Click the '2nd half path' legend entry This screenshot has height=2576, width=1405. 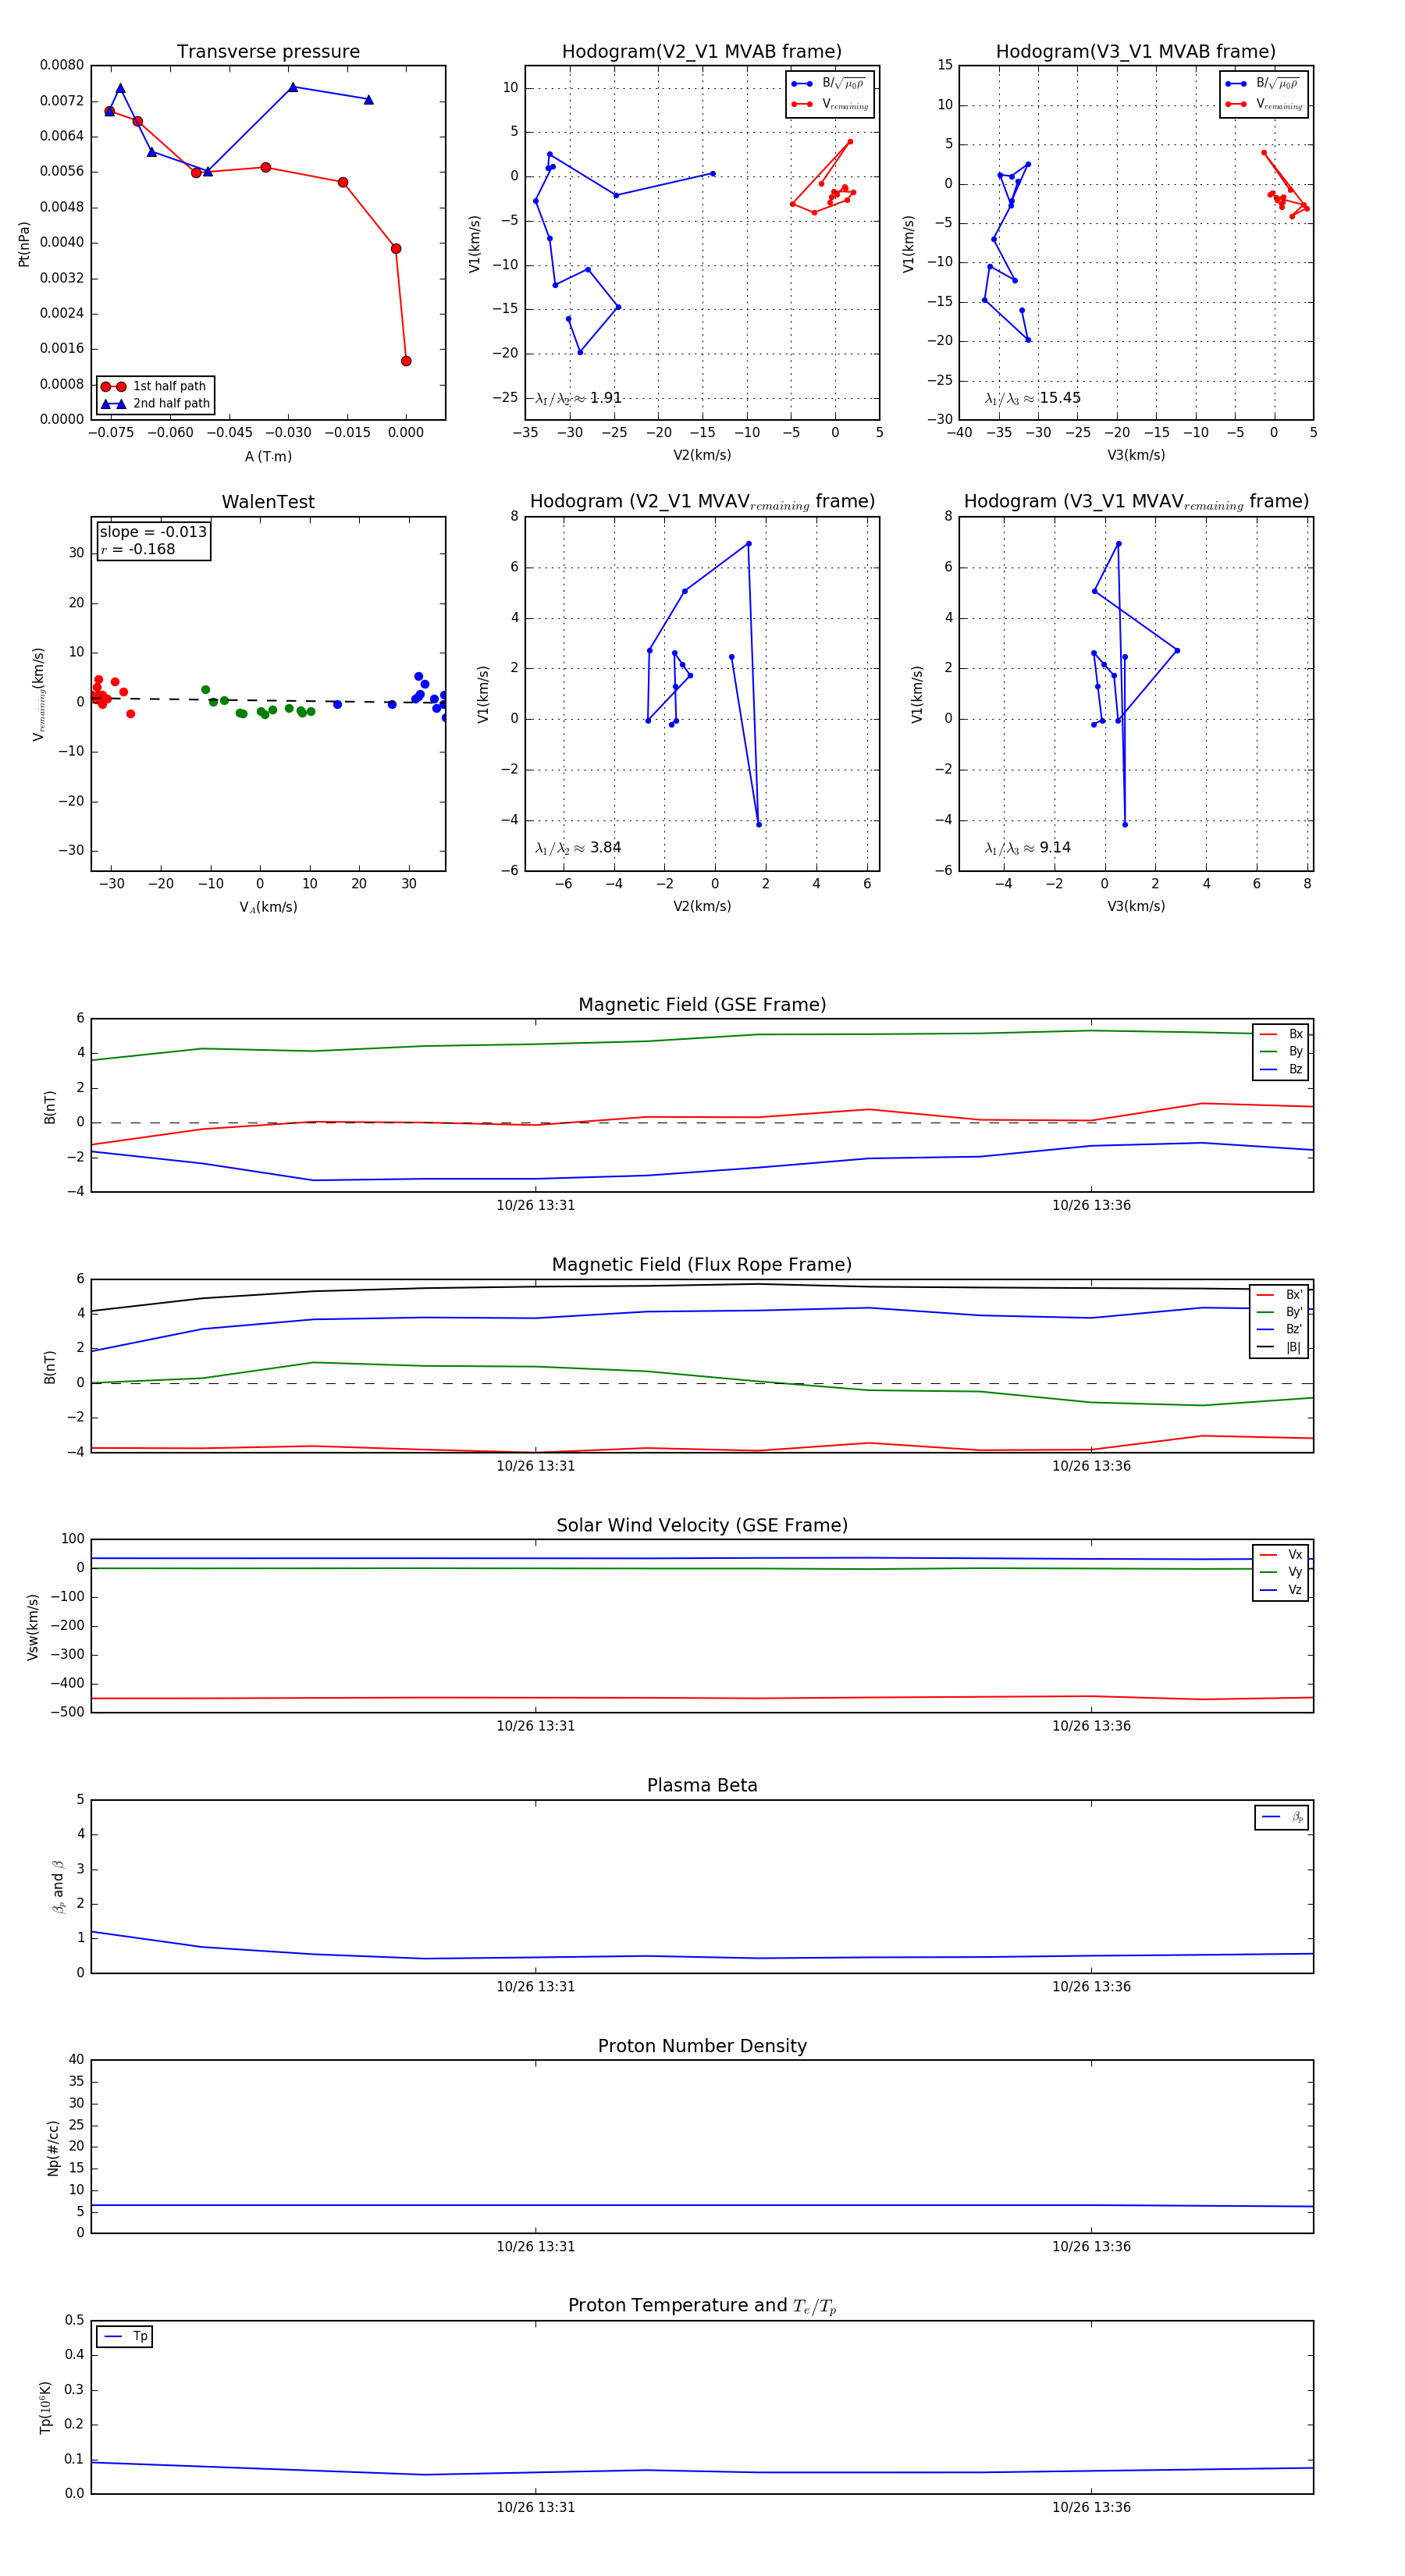click(155, 404)
